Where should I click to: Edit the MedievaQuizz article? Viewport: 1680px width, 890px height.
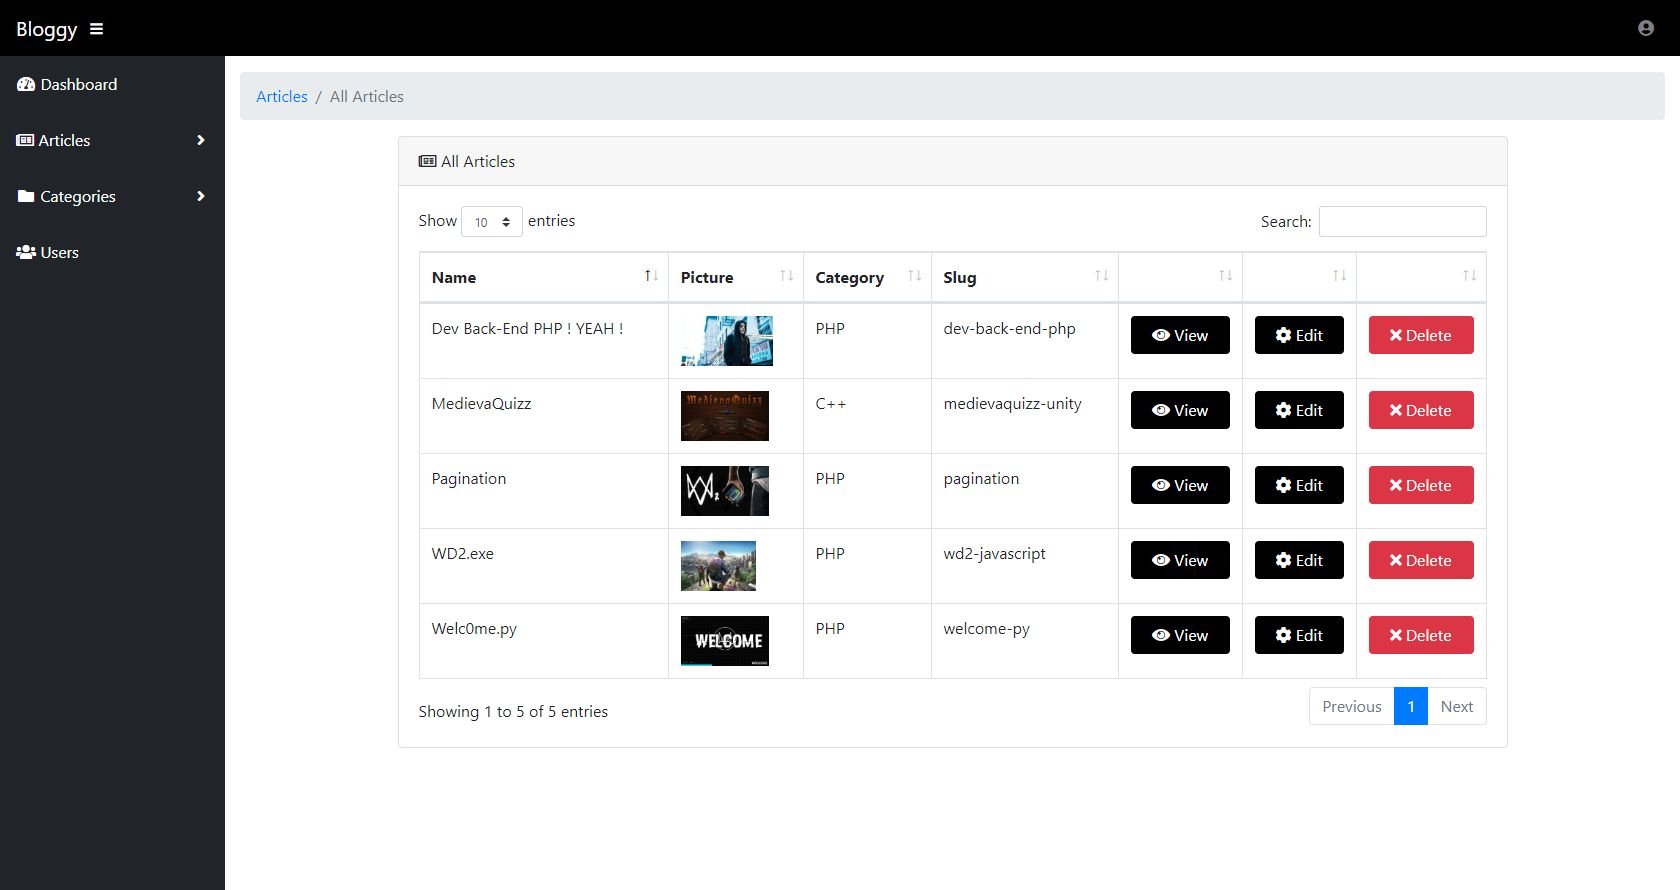pyautogui.click(x=1299, y=410)
